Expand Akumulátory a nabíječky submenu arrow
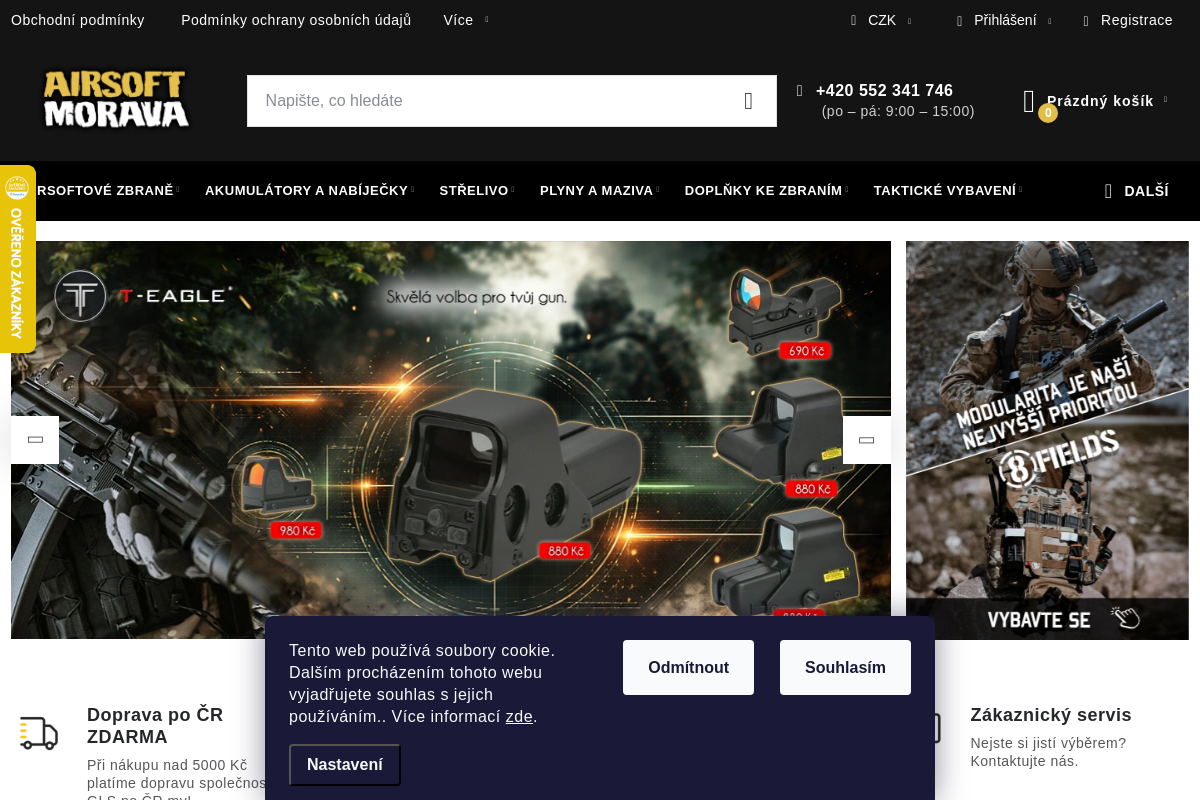This screenshot has height=800, width=1200. 413,190
